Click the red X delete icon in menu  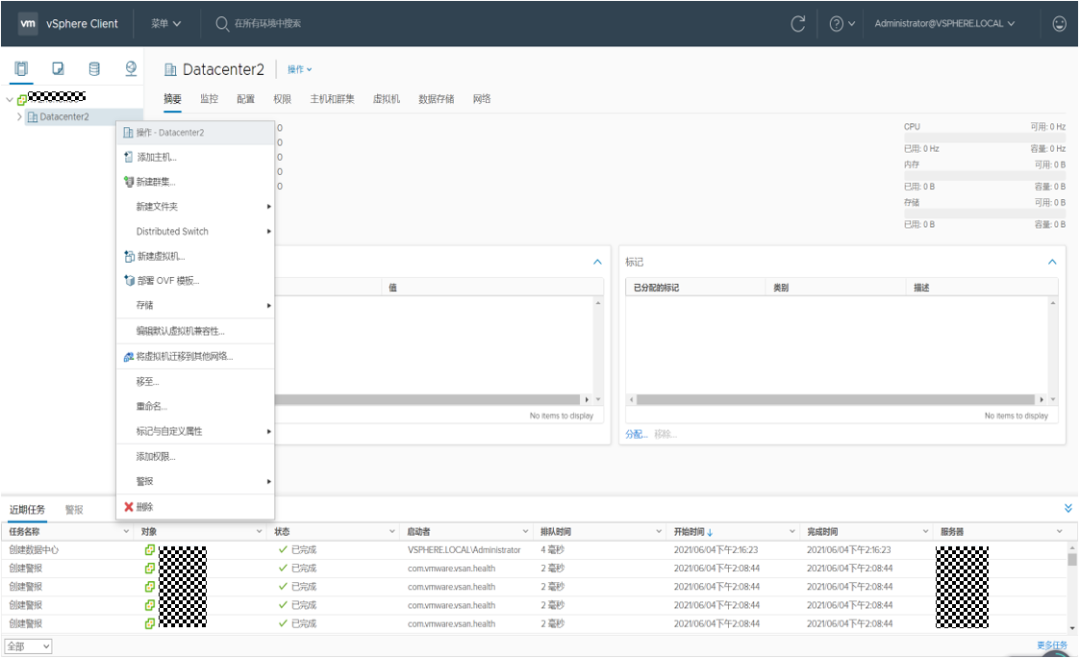pyautogui.click(x=128, y=507)
